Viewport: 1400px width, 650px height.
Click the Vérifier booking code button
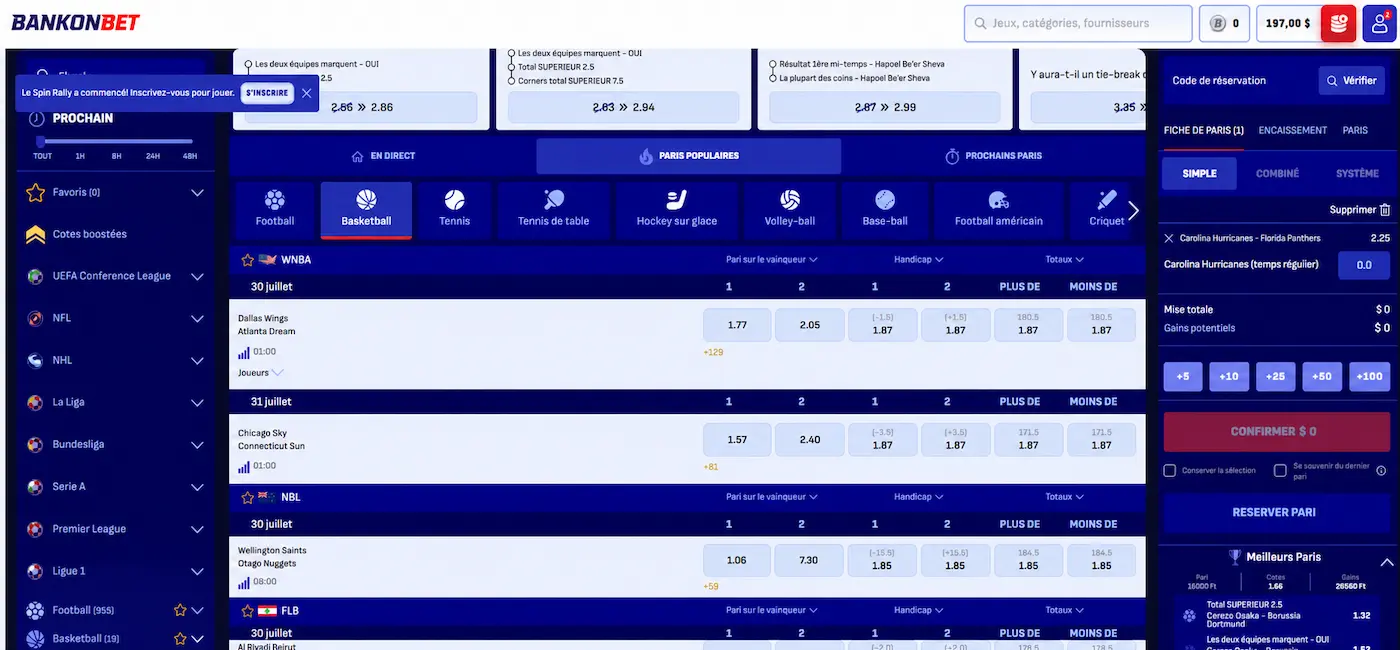1351,81
